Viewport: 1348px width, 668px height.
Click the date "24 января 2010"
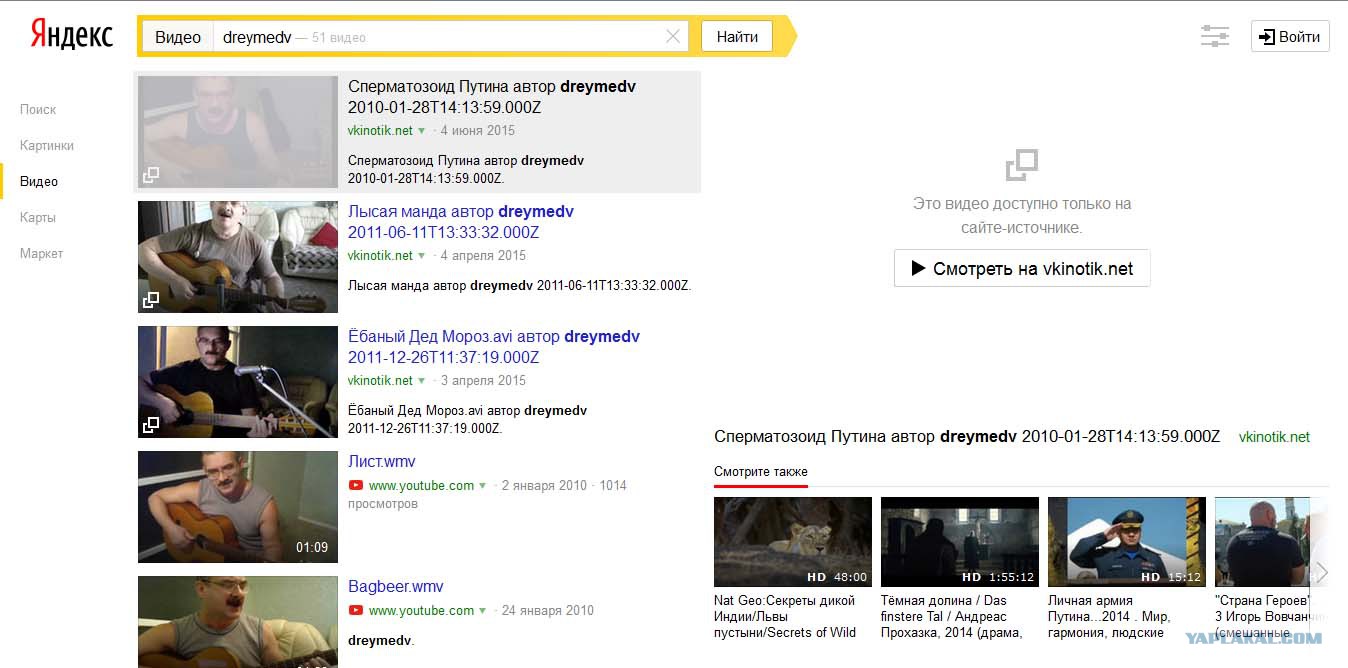pyautogui.click(x=548, y=611)
